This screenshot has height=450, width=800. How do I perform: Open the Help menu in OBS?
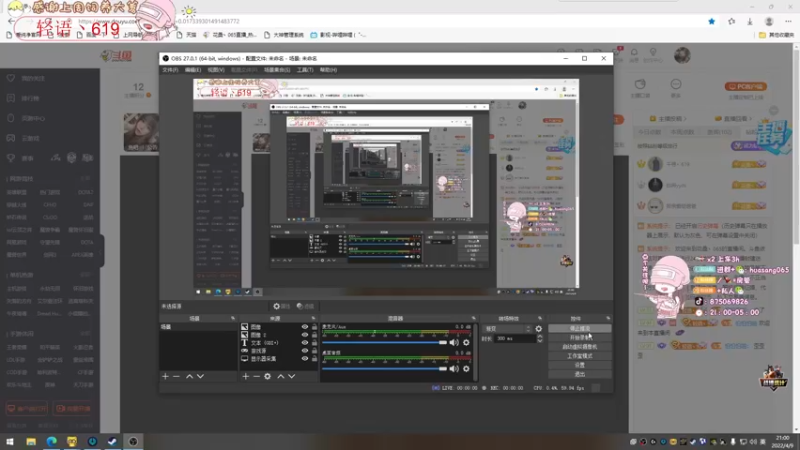tap(328, 70)
